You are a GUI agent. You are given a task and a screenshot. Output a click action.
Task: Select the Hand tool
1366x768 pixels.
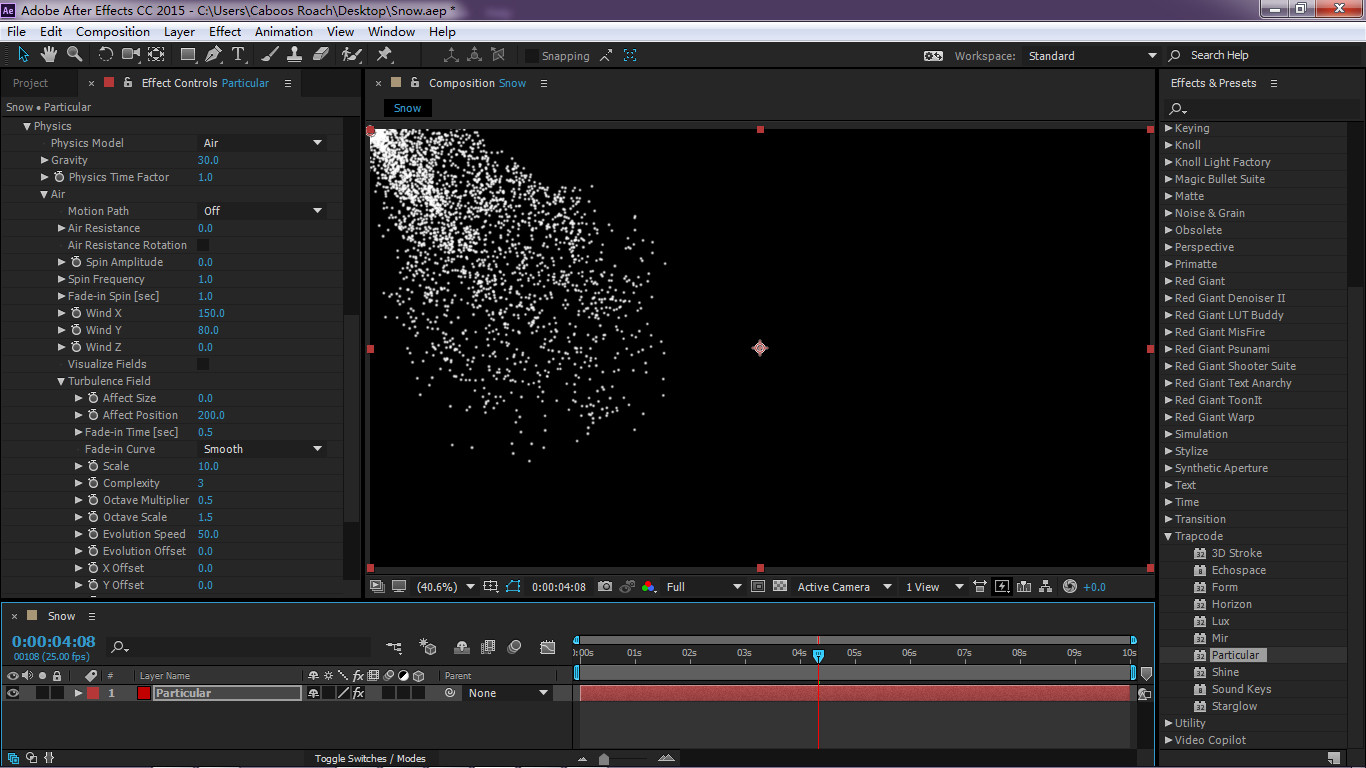pos(50,54)
